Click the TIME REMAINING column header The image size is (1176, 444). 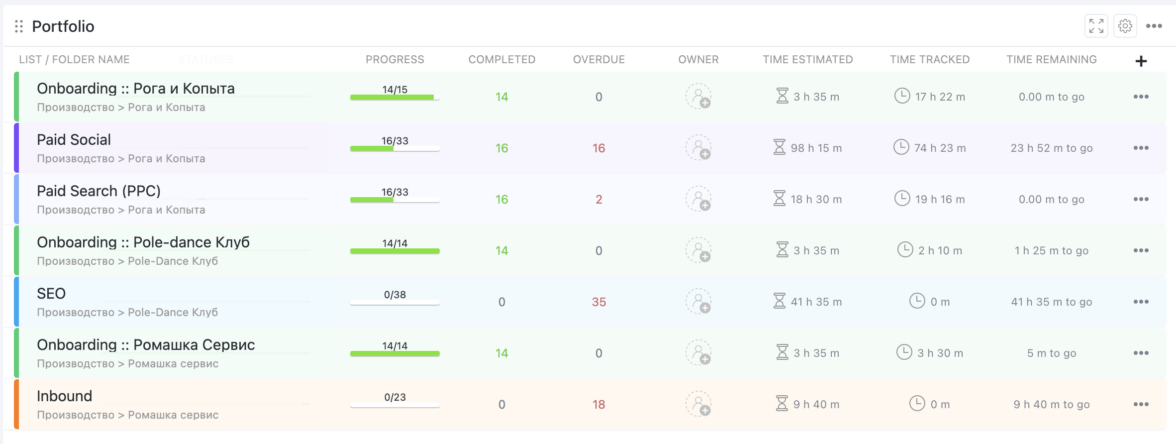pos(1052,59)
